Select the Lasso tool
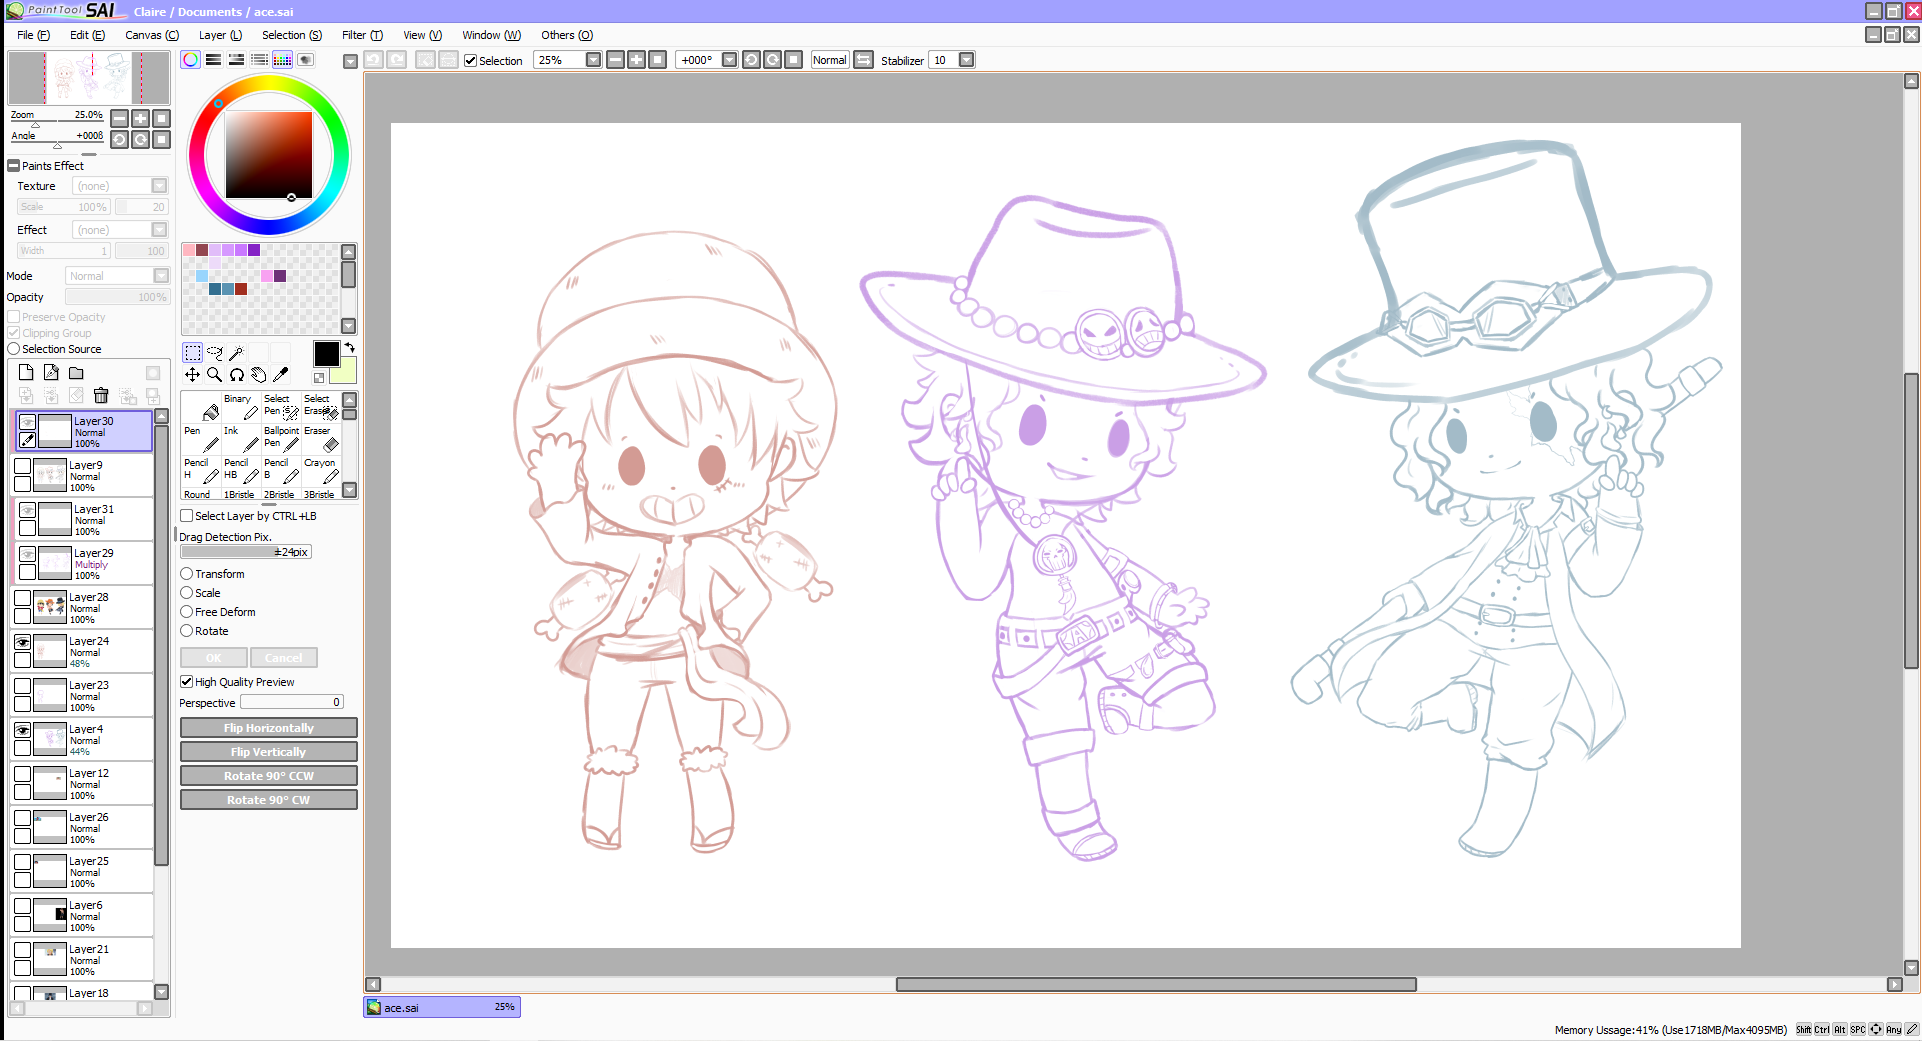Image resolution: width=1922 pixels, height=1041 pixels. tap(214, 352)
